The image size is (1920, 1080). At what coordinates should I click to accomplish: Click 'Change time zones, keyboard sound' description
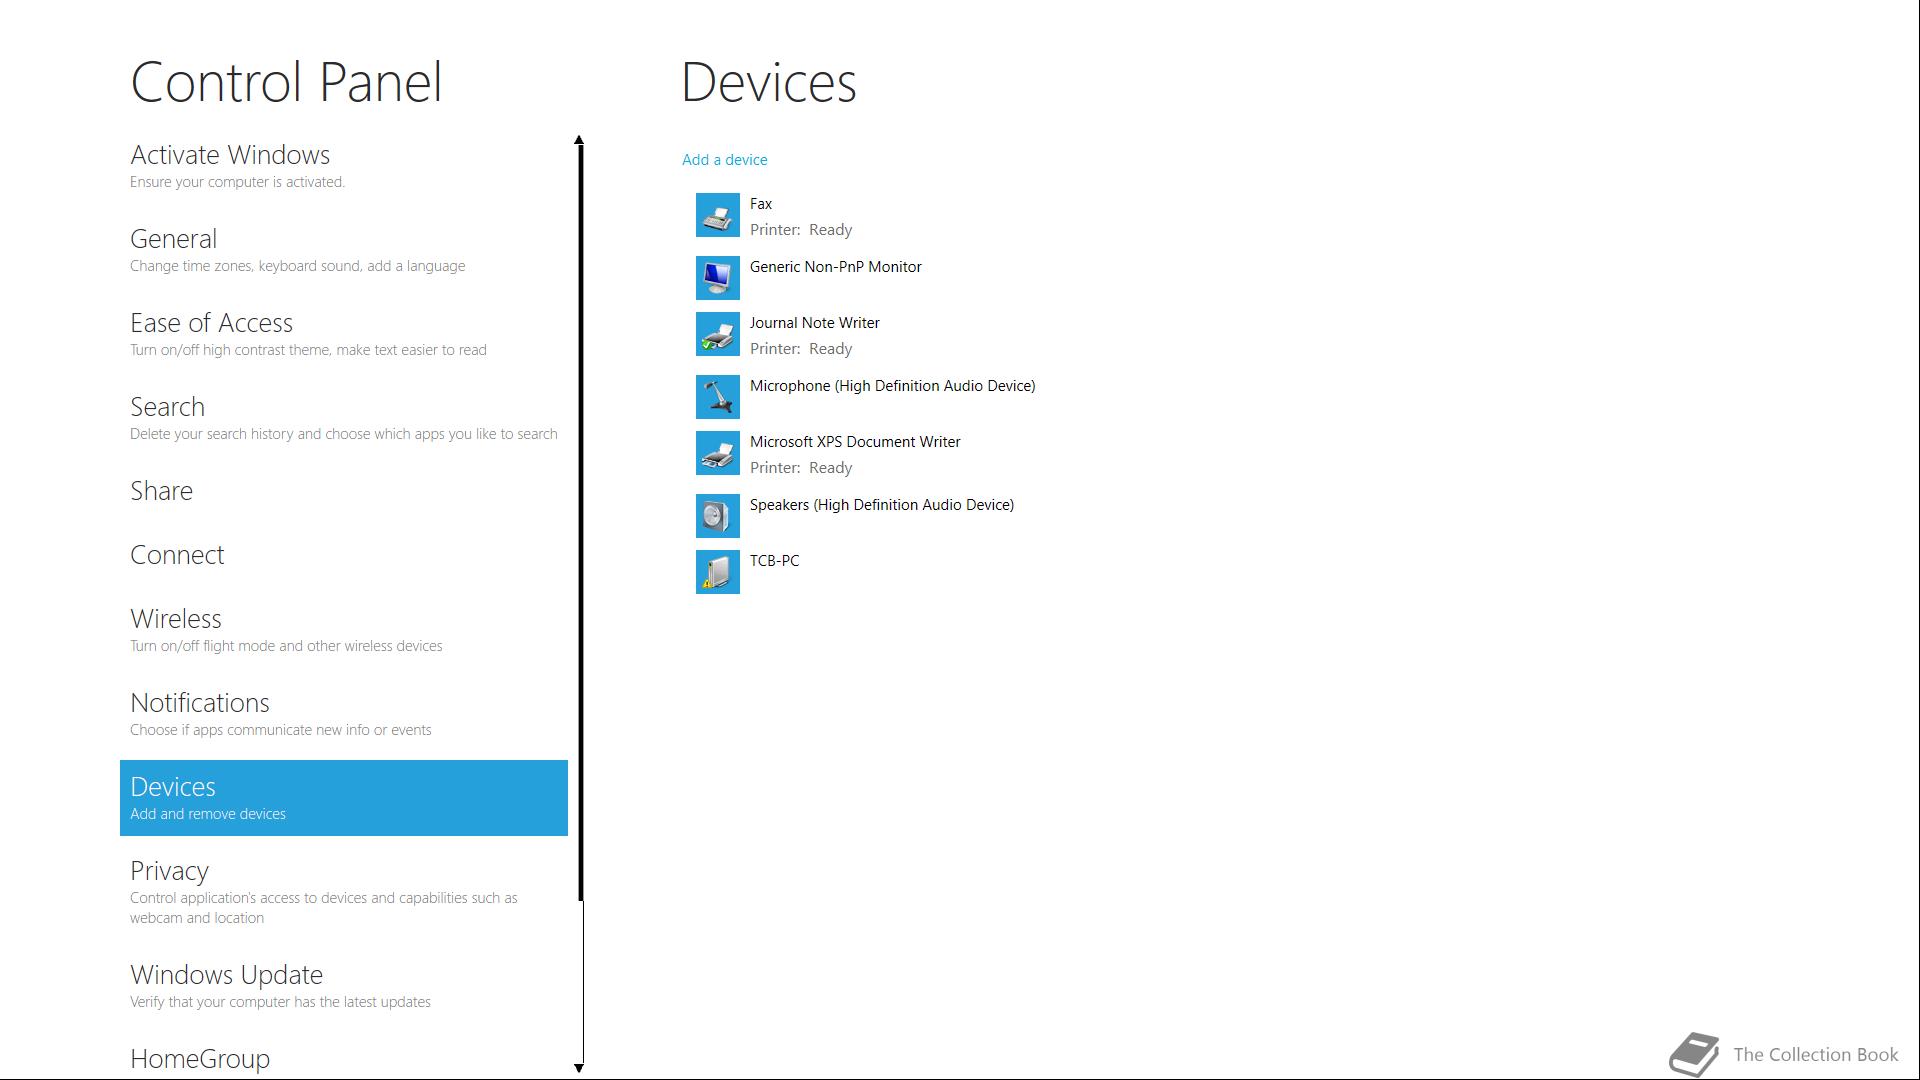tap(297, 266)
